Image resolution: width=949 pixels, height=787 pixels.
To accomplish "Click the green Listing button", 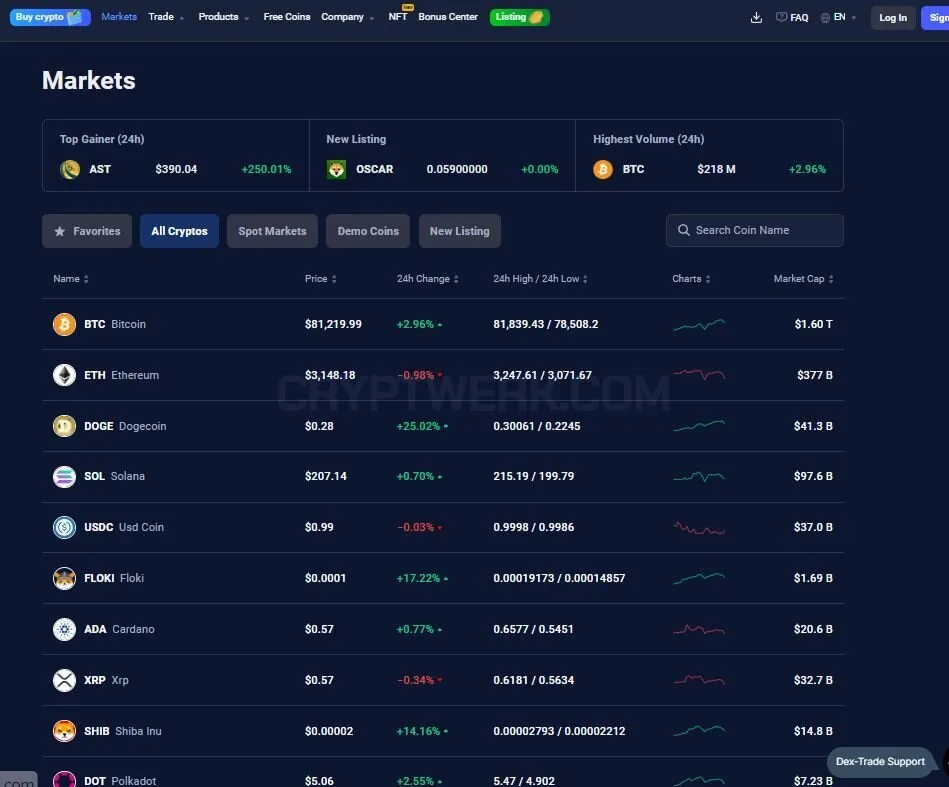I will [x=519, y=17].
